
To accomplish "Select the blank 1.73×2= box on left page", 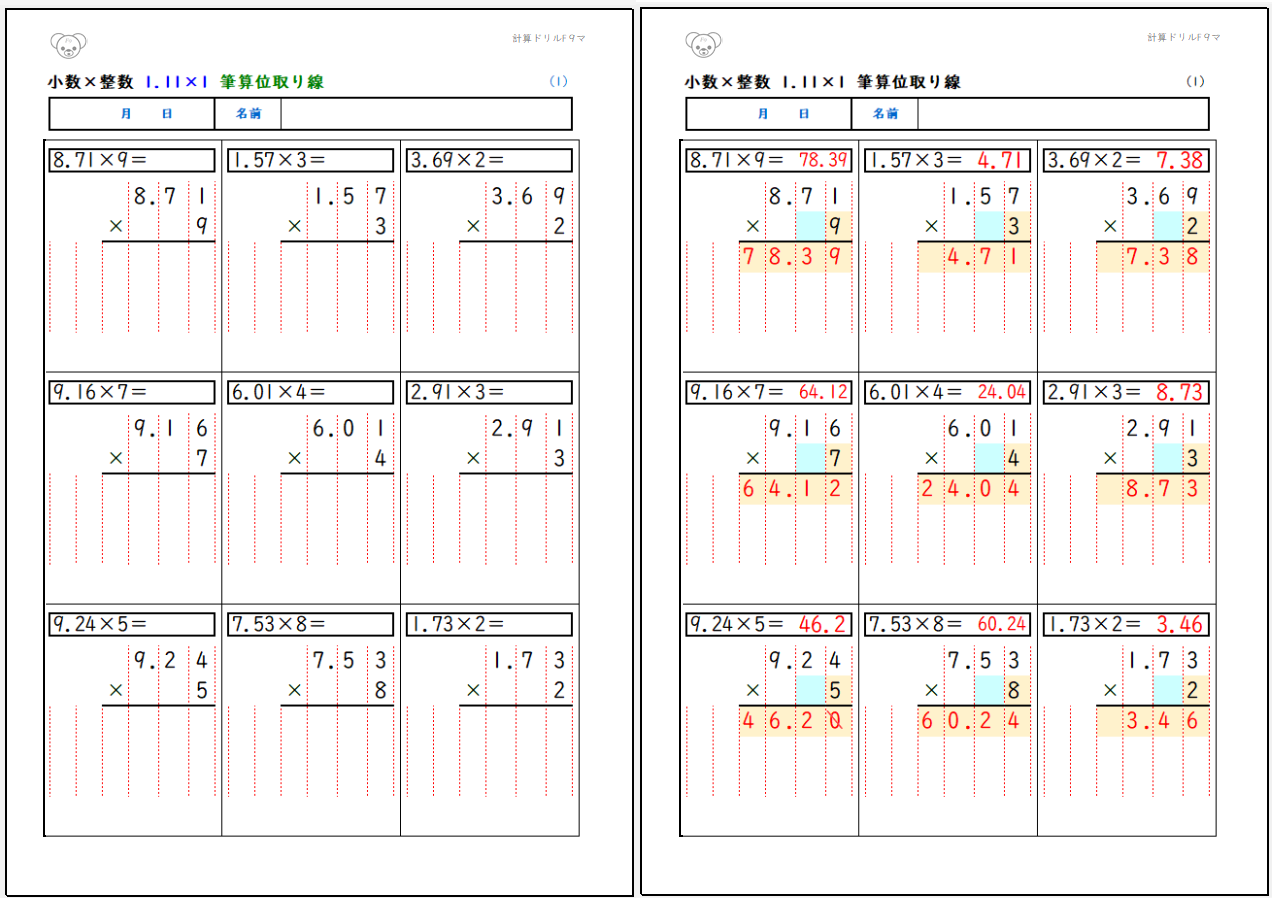I will point(489,624).
